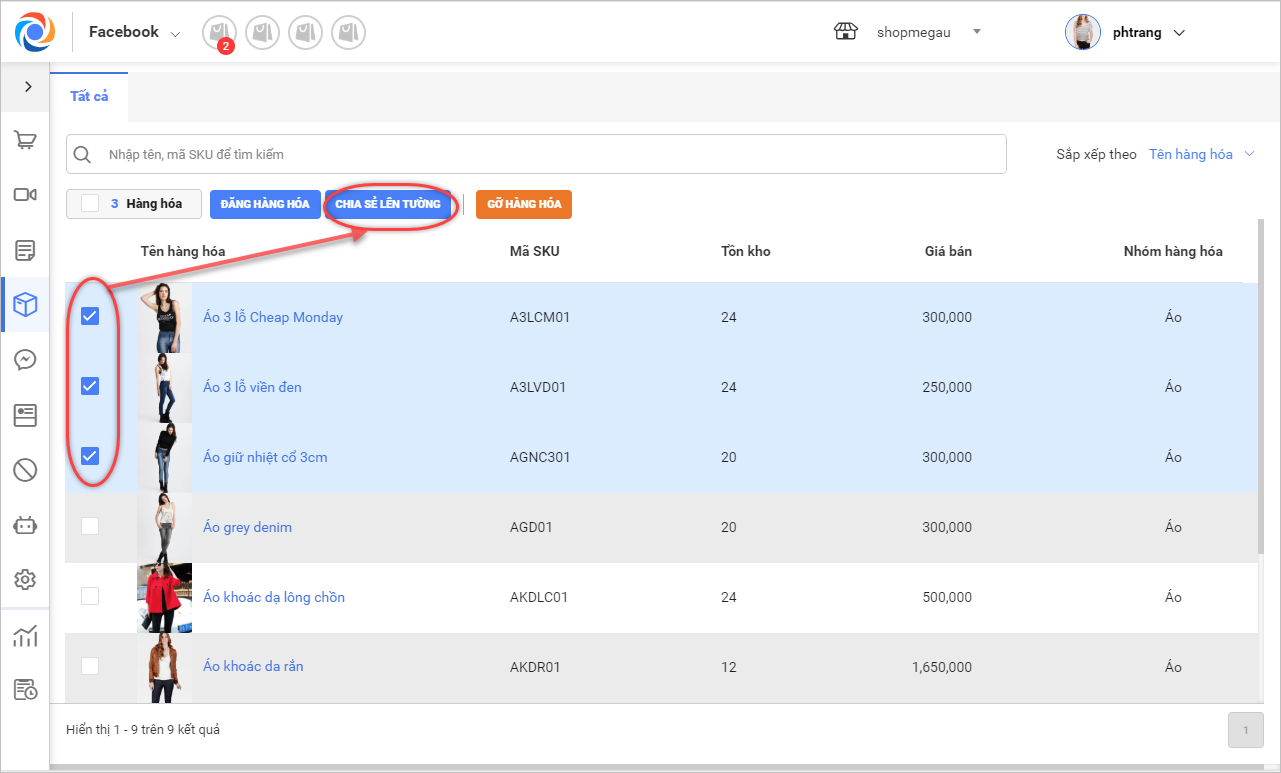Open the Messenger chat icon in sidebar
Screen dimensions: 1281x773
pyautogui.click(x=25, y=360)
